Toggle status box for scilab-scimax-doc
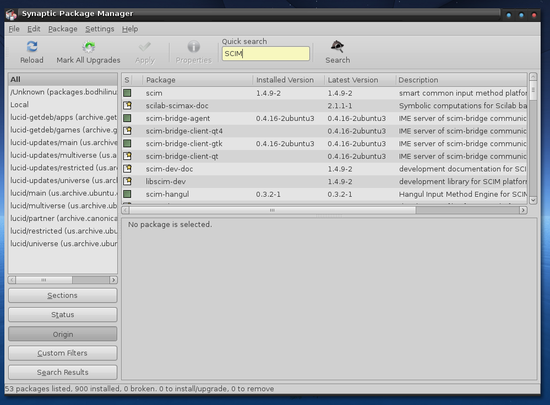Image resolution: width=550 pixels, height=405 pixels. pos(127,106)
